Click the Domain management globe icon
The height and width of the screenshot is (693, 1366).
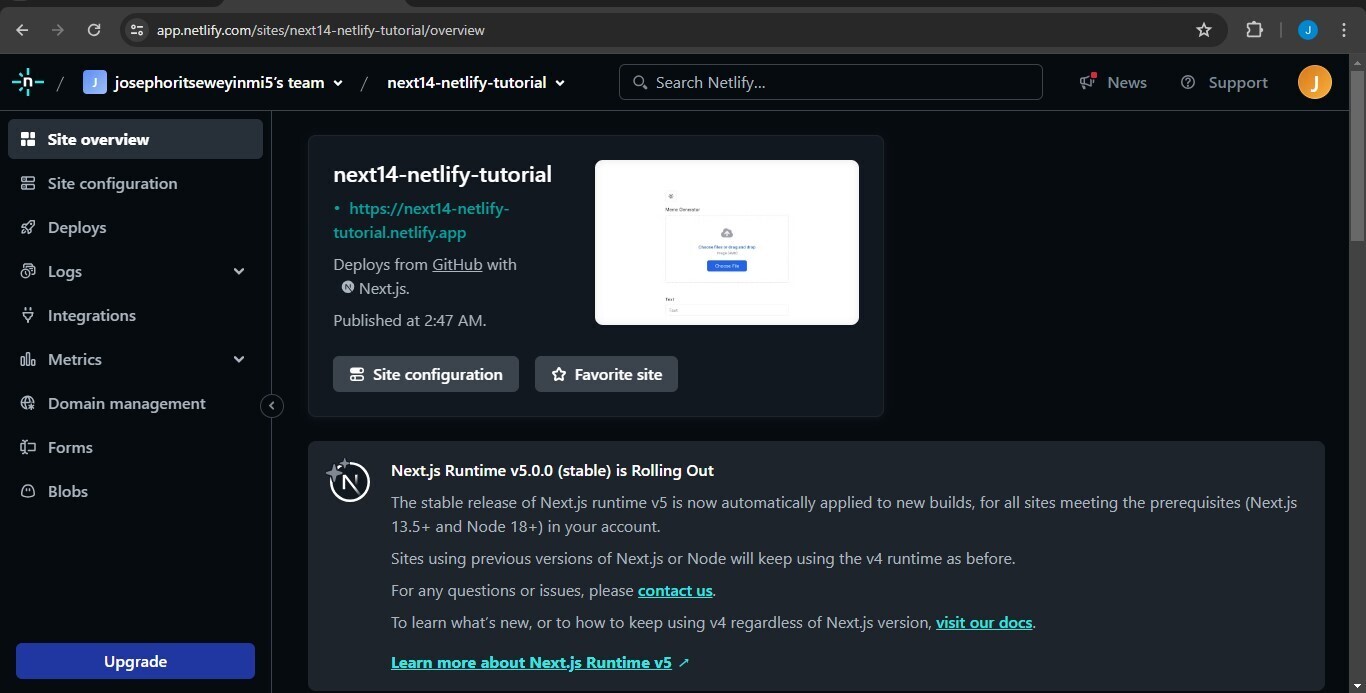pyautogui.click(x=28, y=403)
